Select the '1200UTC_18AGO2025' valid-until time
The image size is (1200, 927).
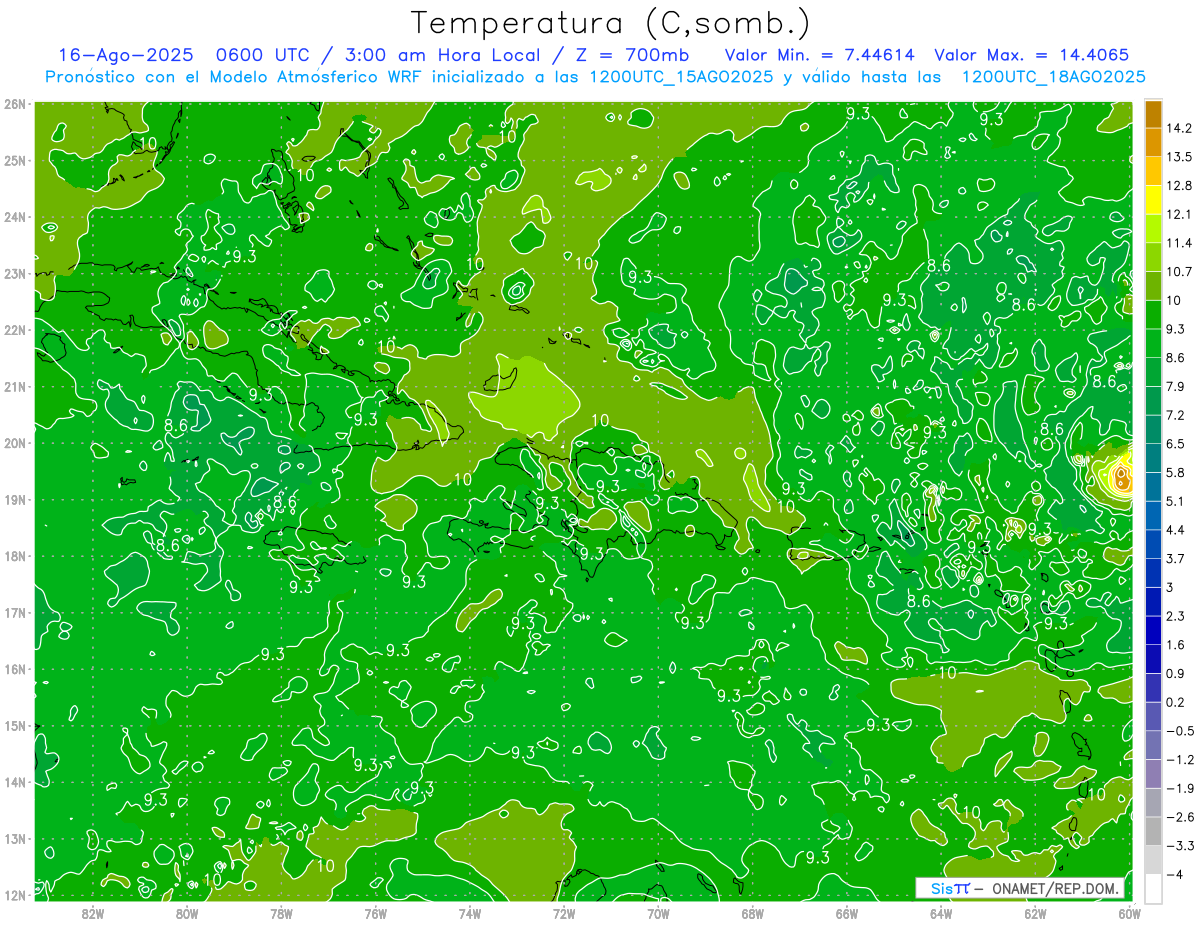[1053, 77]
